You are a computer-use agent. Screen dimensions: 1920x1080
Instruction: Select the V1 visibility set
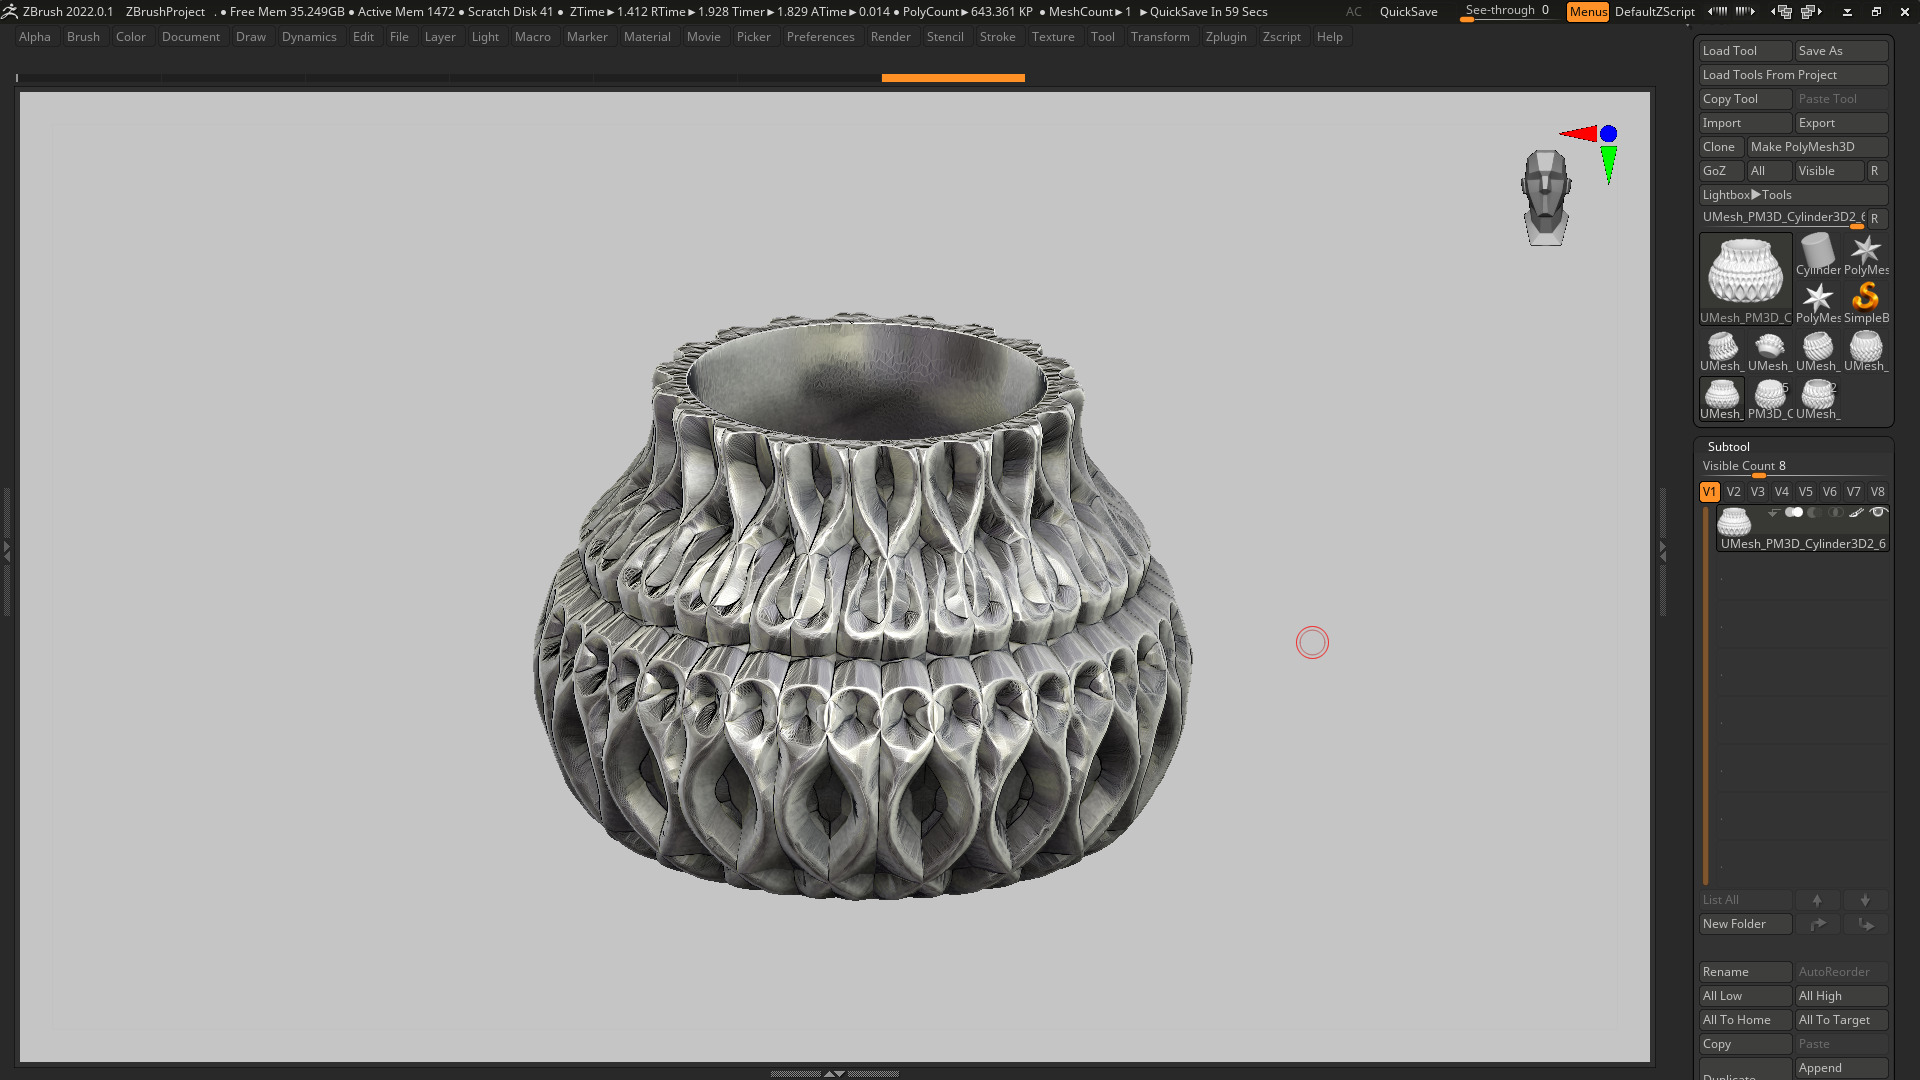coord(1709,492)
